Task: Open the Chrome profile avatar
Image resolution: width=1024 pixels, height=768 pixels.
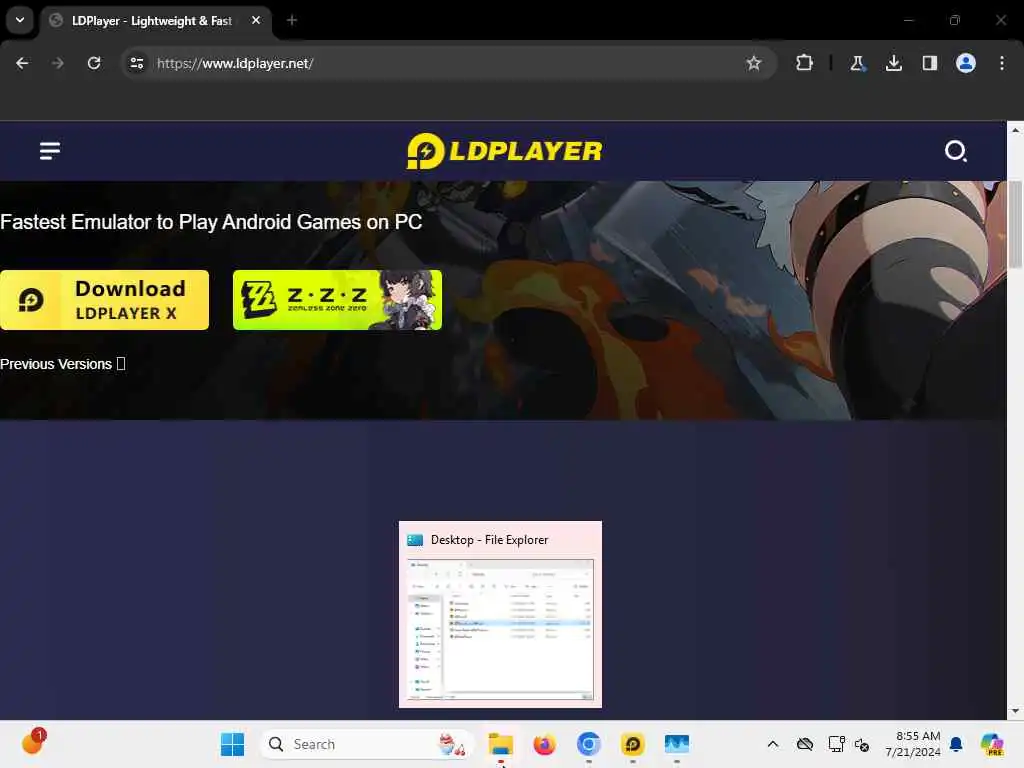Action: pos(966,63)
